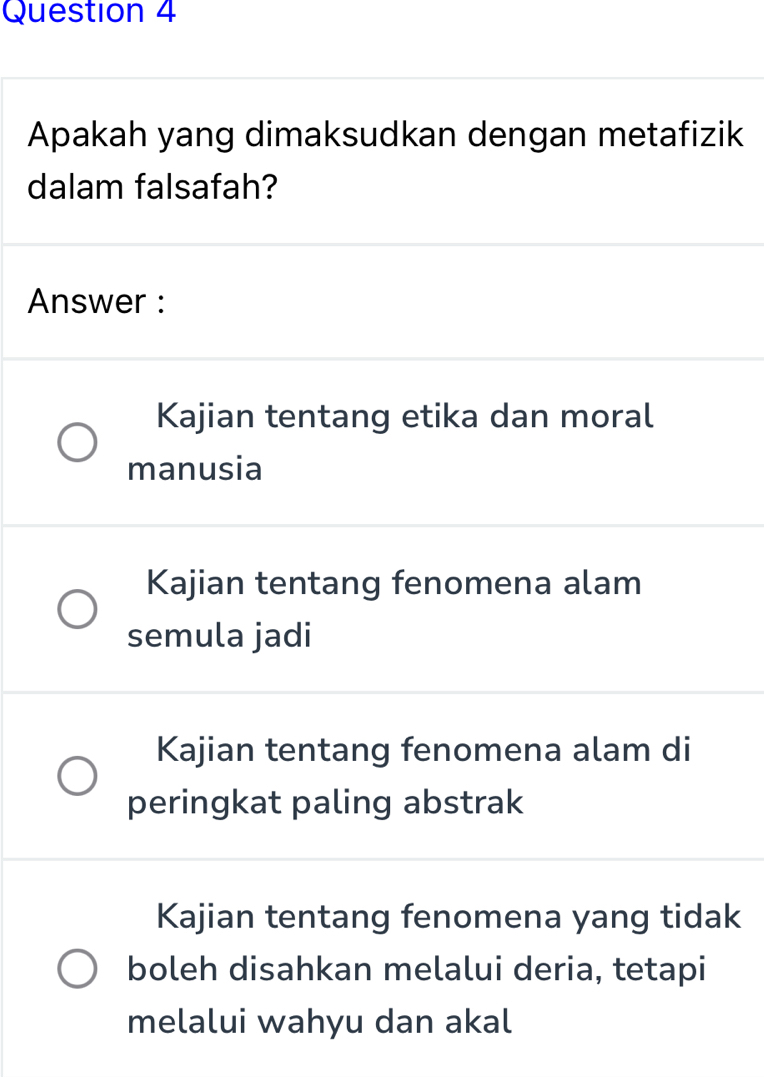Image resolution: width=764 pixels, height=1077 pixels.
Task: Select radio button for etika dan moral answer
Action: click(x=76, y=442)
